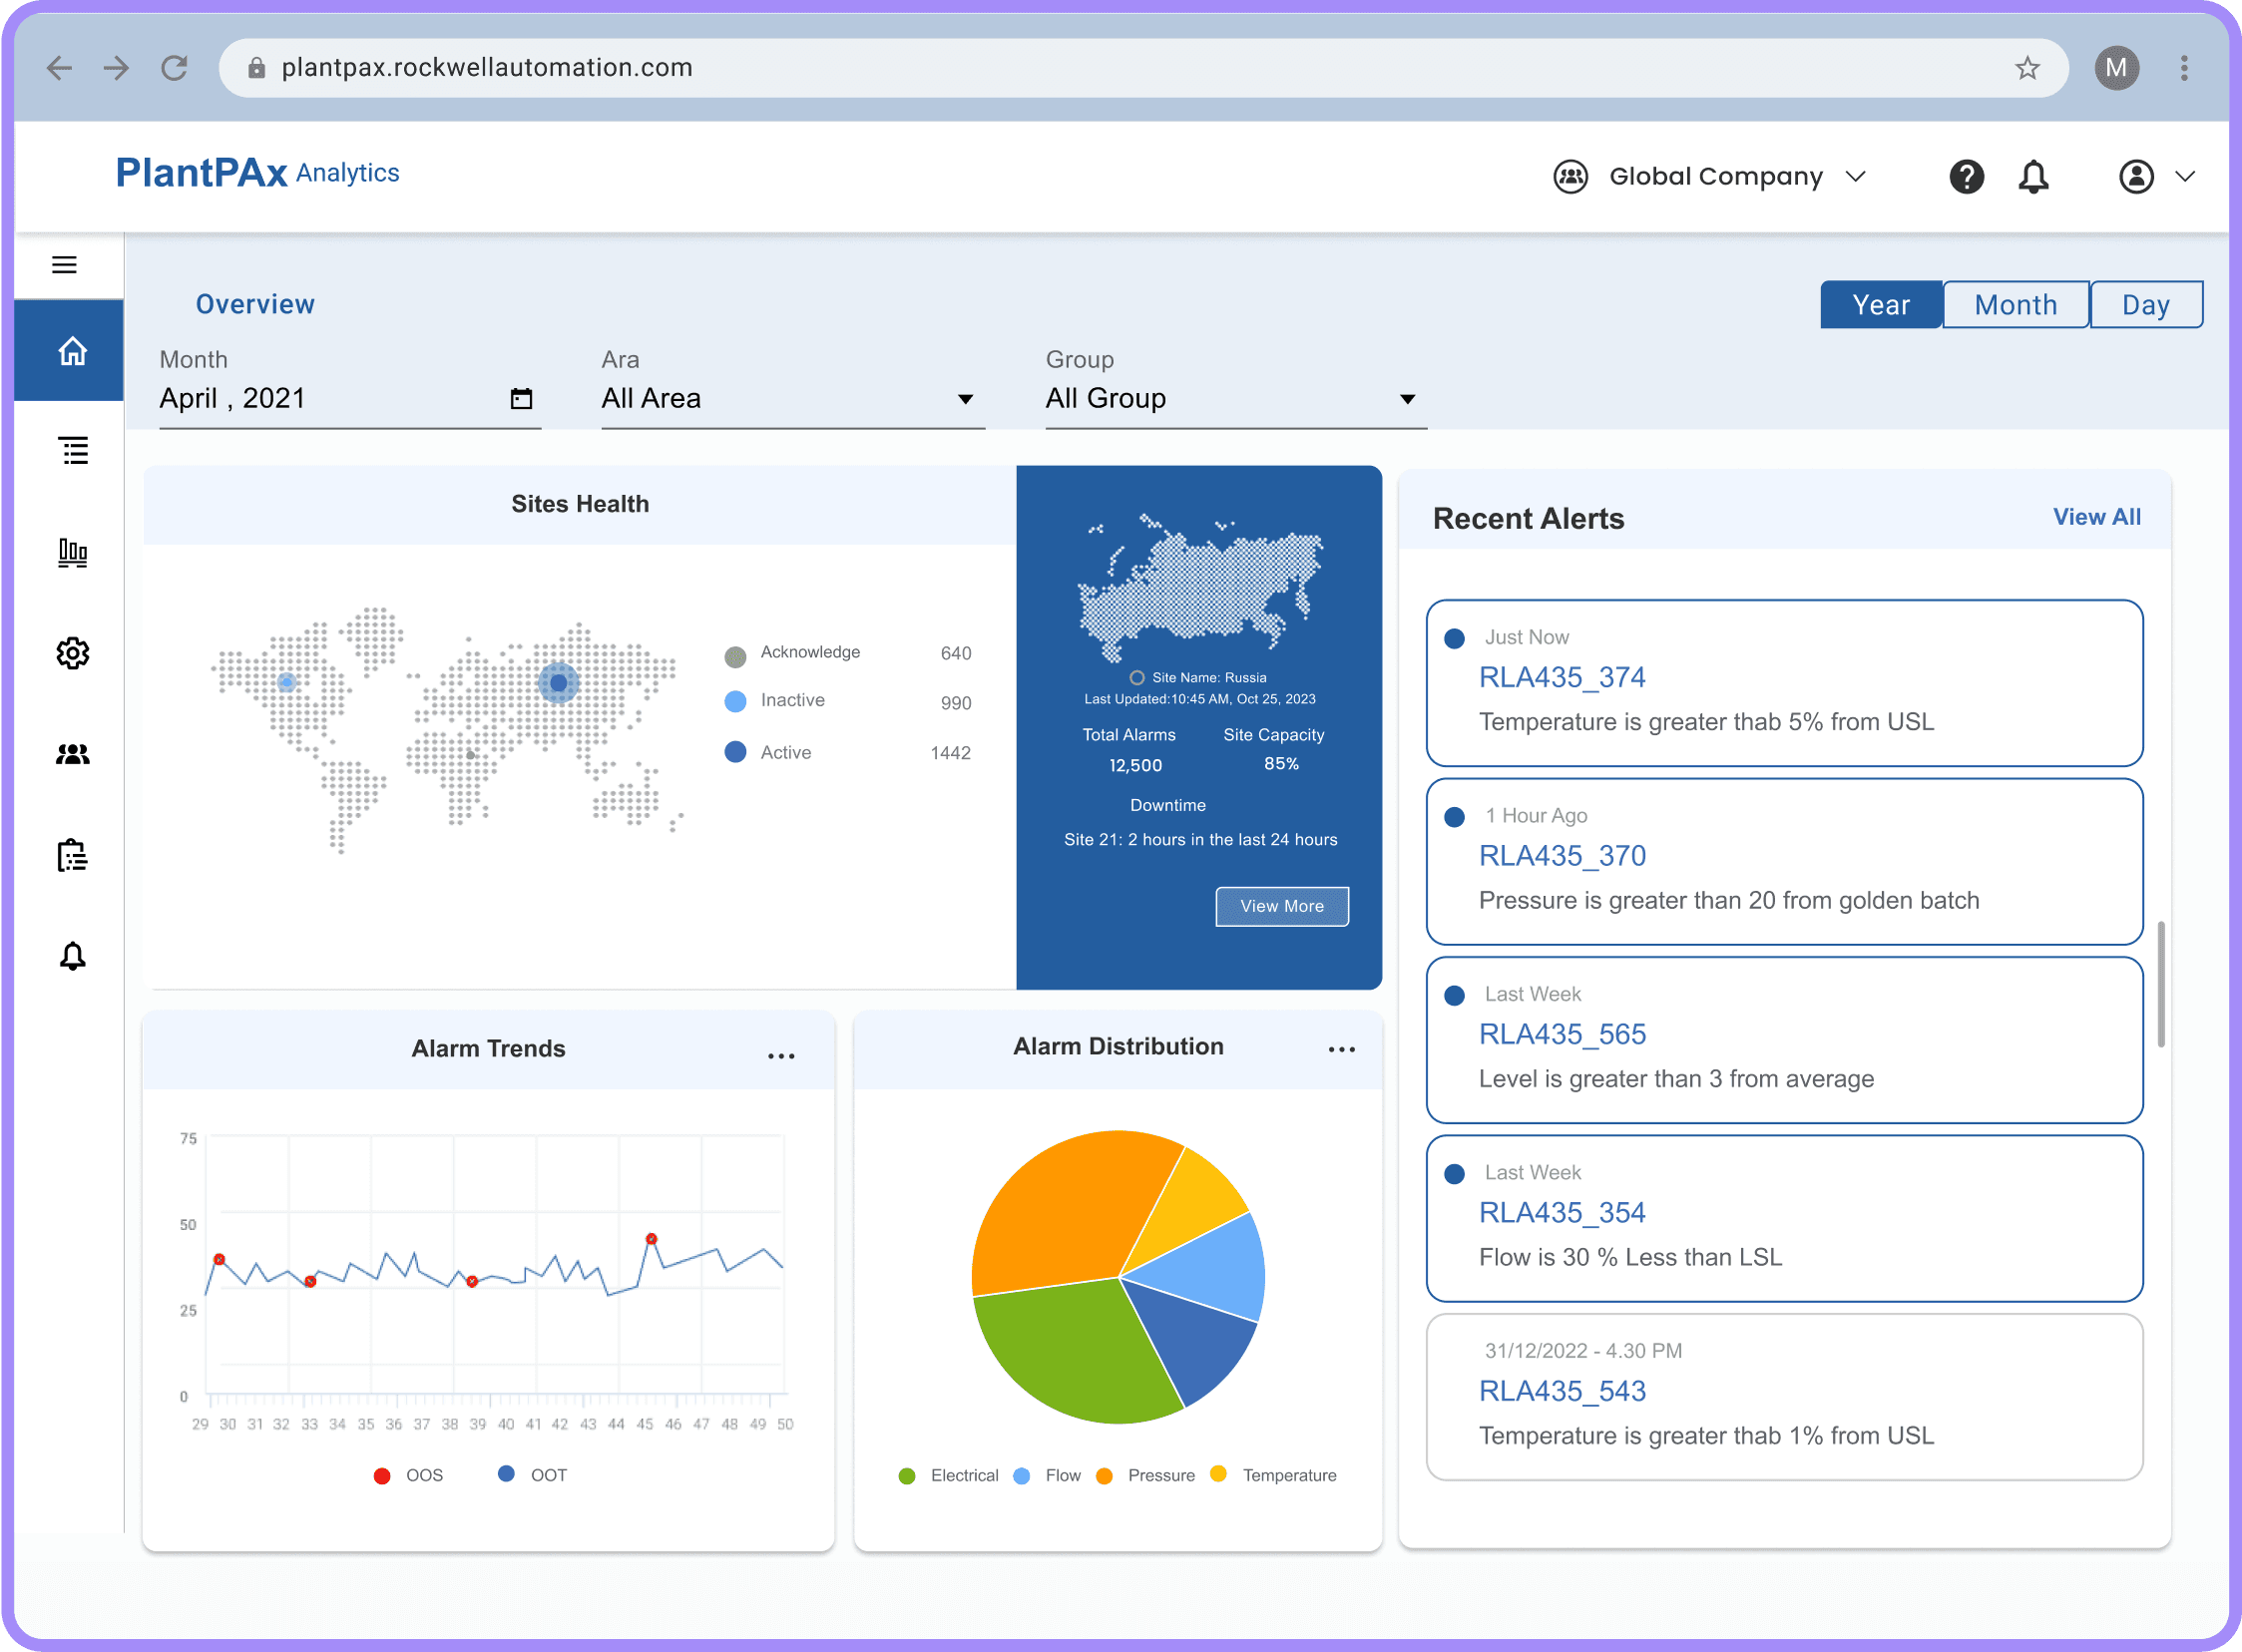
Task: Open the calendar picker for Month field
Action: coord(521,399)
